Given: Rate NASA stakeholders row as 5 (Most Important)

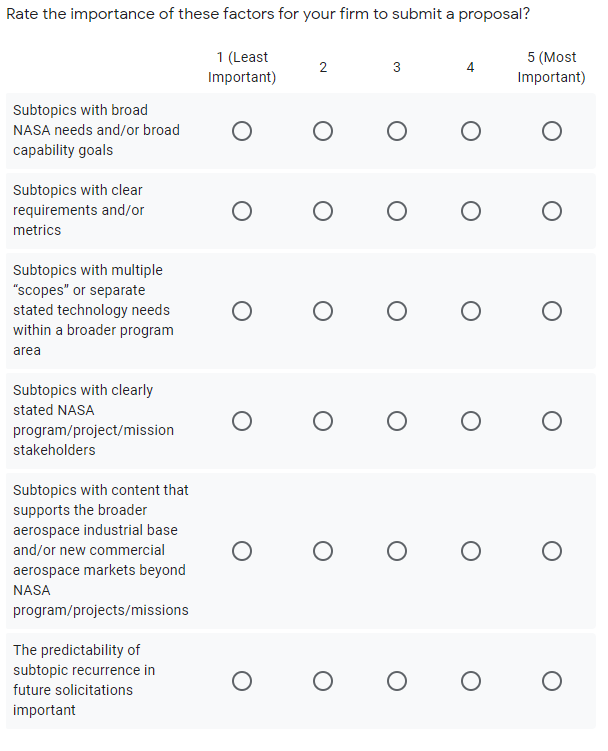Looking at the screenshot, I should click(551, 421).
